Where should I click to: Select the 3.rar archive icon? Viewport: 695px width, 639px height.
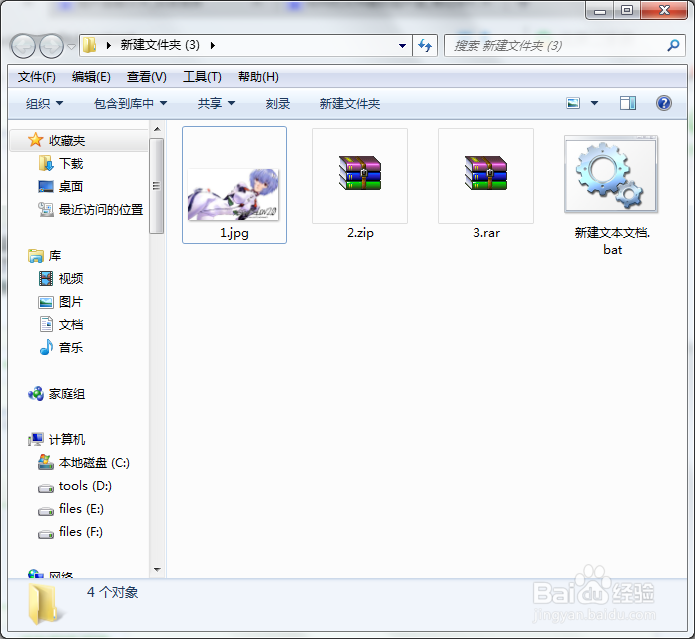(x=486, y=172)
